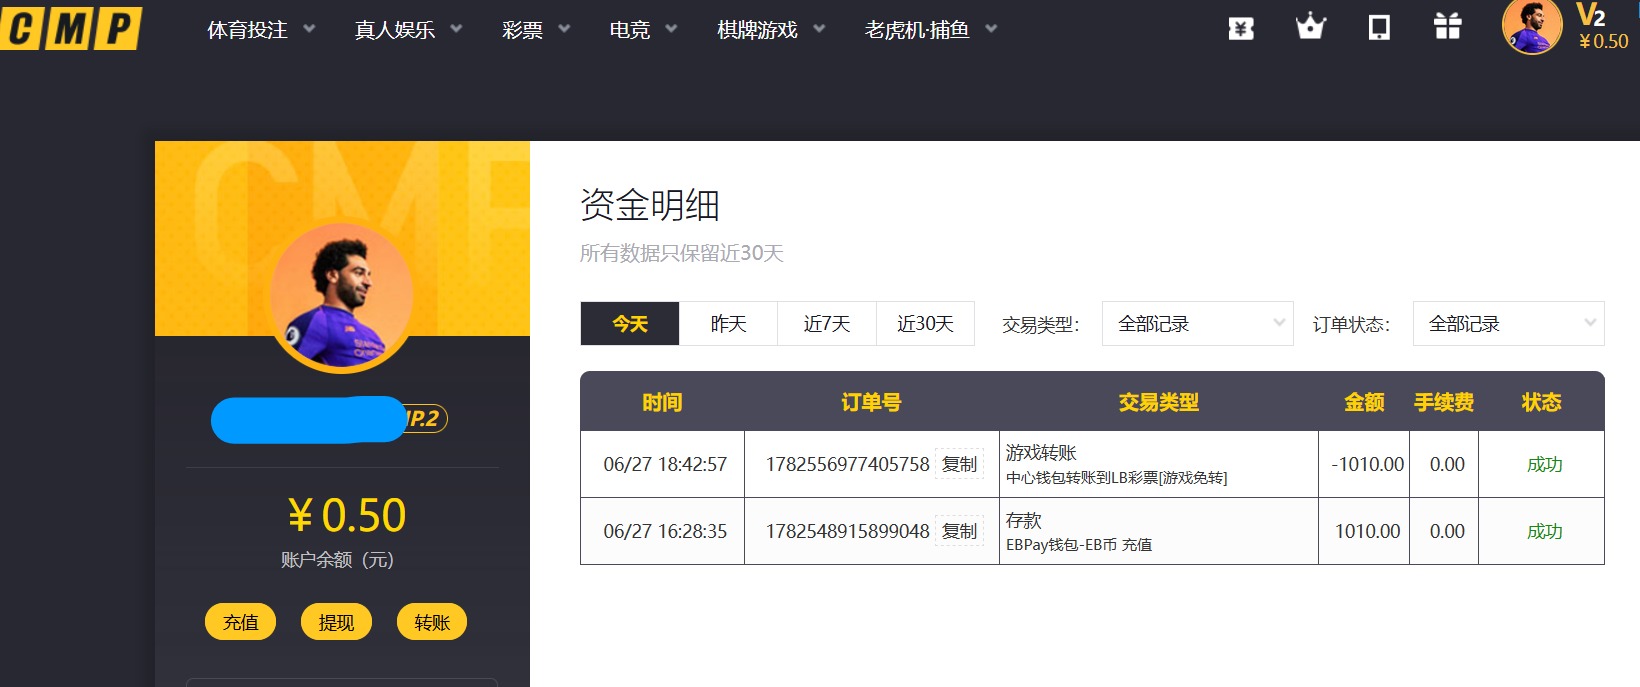Expand arrow next to 棋牌游戏
Image resolution: width=1640 pixels, height=687 pixels.
pos(819,29)
